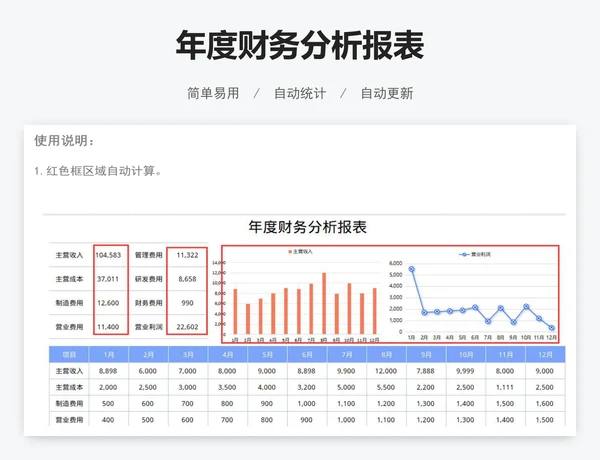
Task: Click the 管理费用 label in summary
Action: (x=148, y=255)
